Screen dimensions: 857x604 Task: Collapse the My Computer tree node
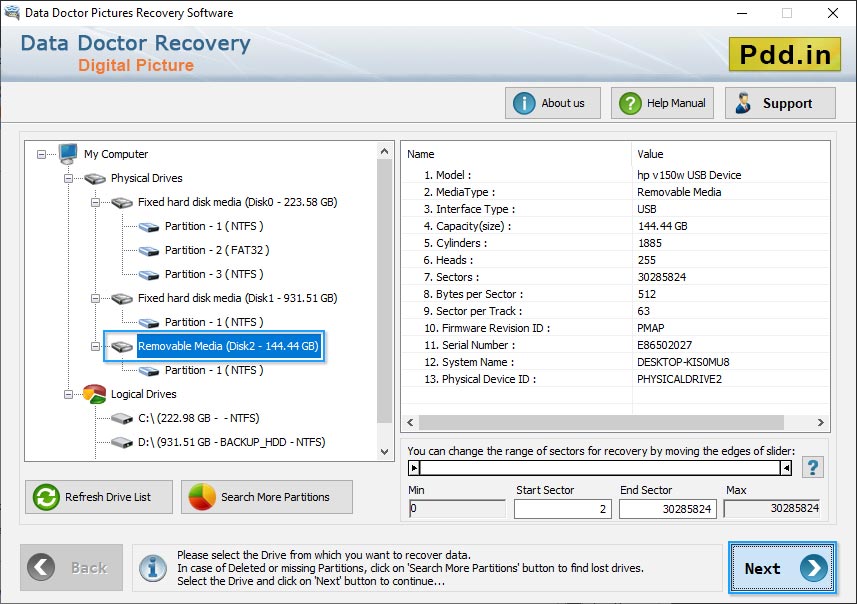[41, 155]
